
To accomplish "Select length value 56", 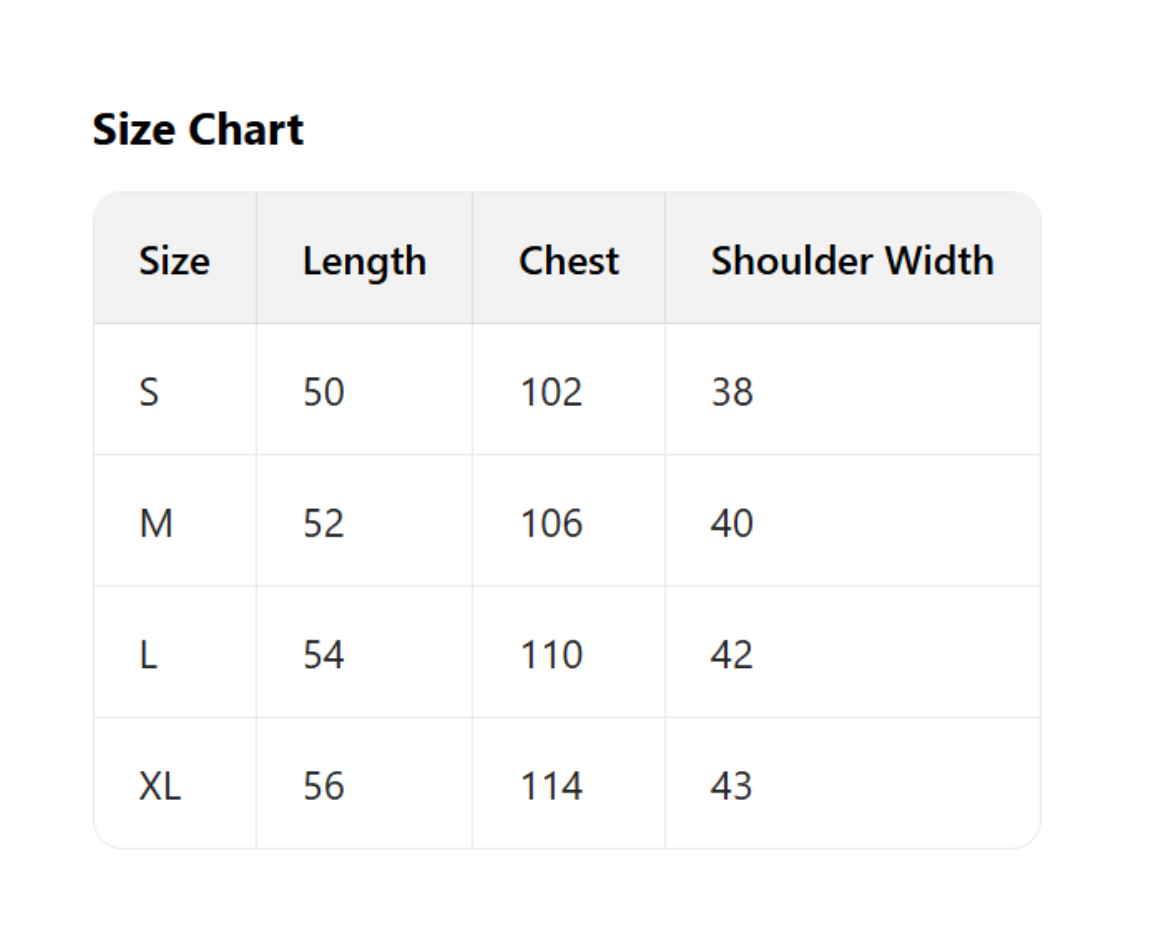I will coord(324,786).
